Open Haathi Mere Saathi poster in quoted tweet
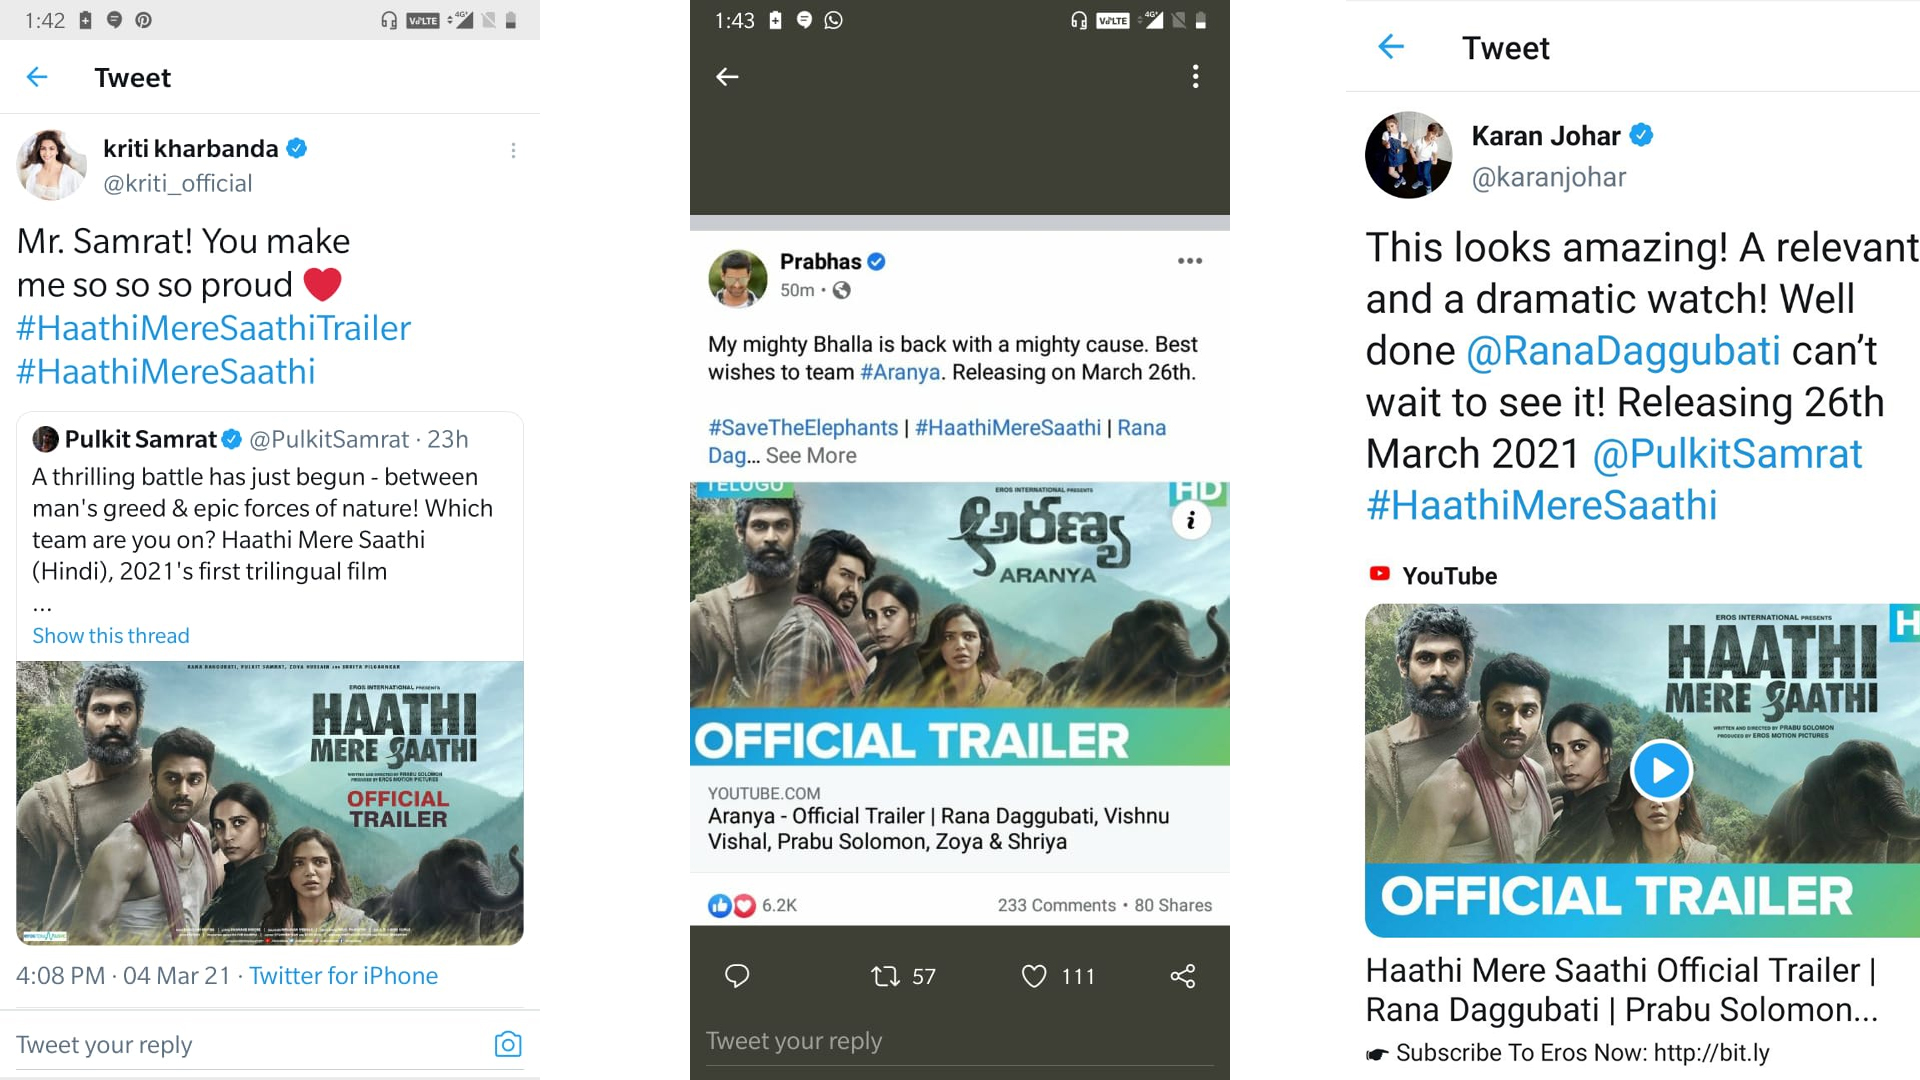 coord(270,803)
